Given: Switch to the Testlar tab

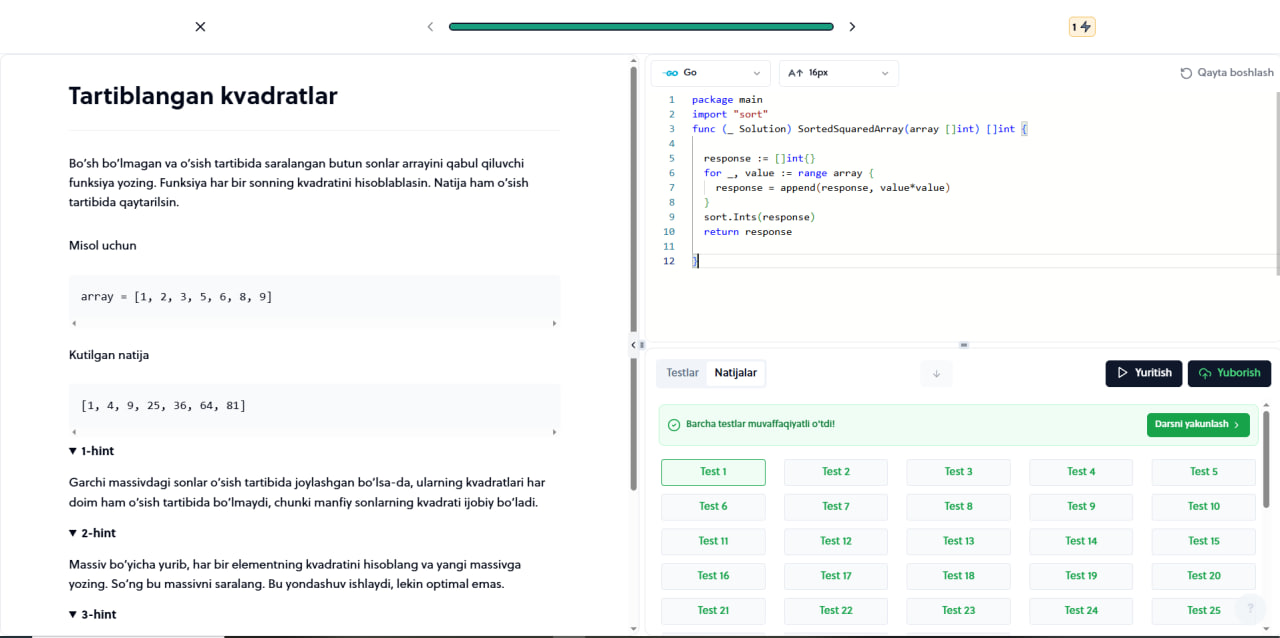Looking at the screenshot, I should (683, 373).
